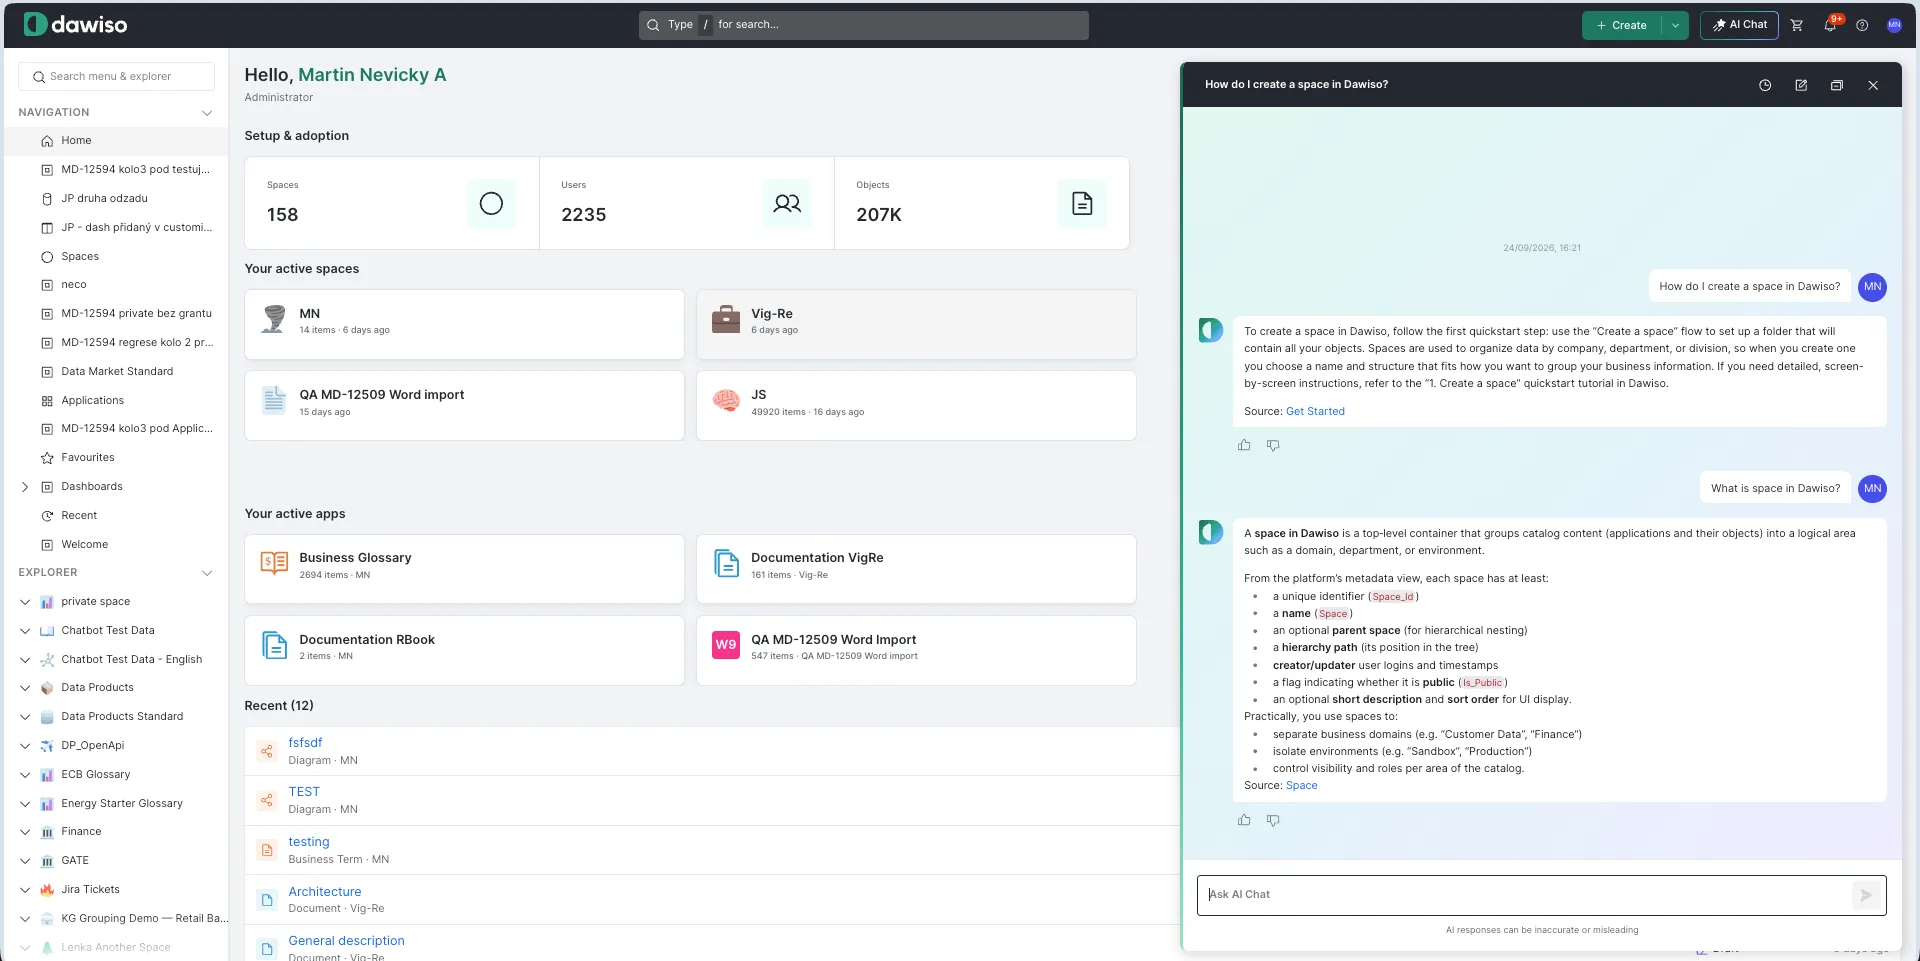The height and width of the screenshot is (961, 1920).
Task: Expand Jira Tickets chevron
Action: click(25, 890)
